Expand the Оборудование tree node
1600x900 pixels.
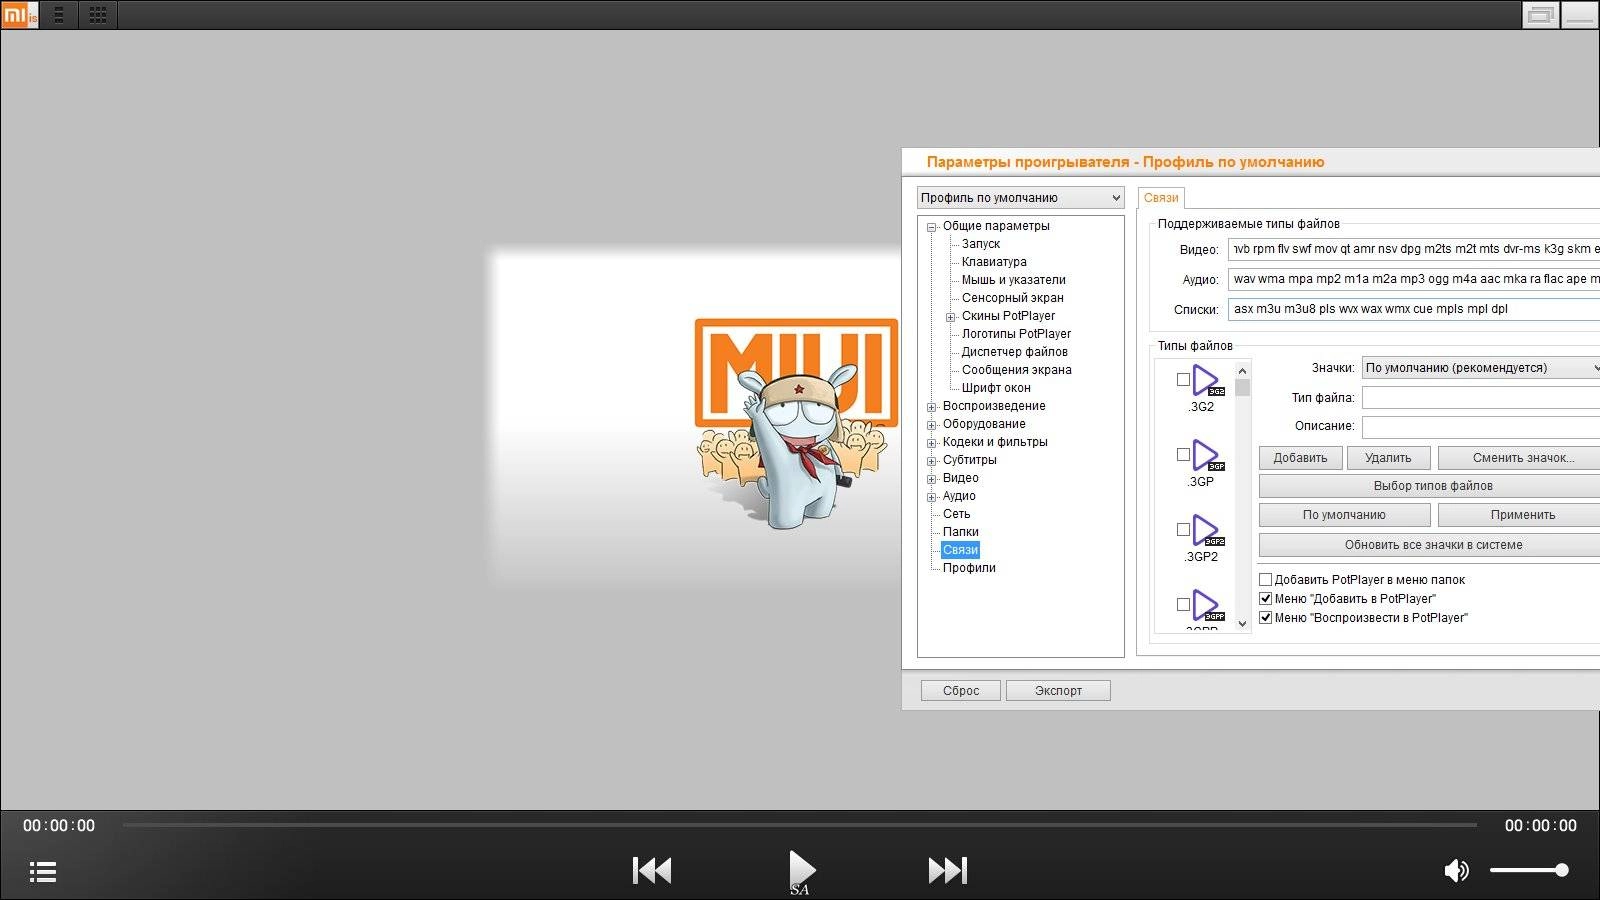932,425
